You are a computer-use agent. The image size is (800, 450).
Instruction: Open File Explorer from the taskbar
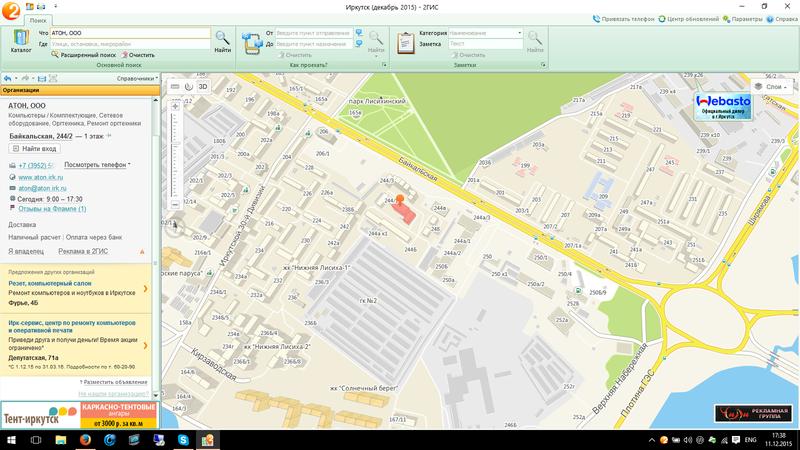(61, 440)
